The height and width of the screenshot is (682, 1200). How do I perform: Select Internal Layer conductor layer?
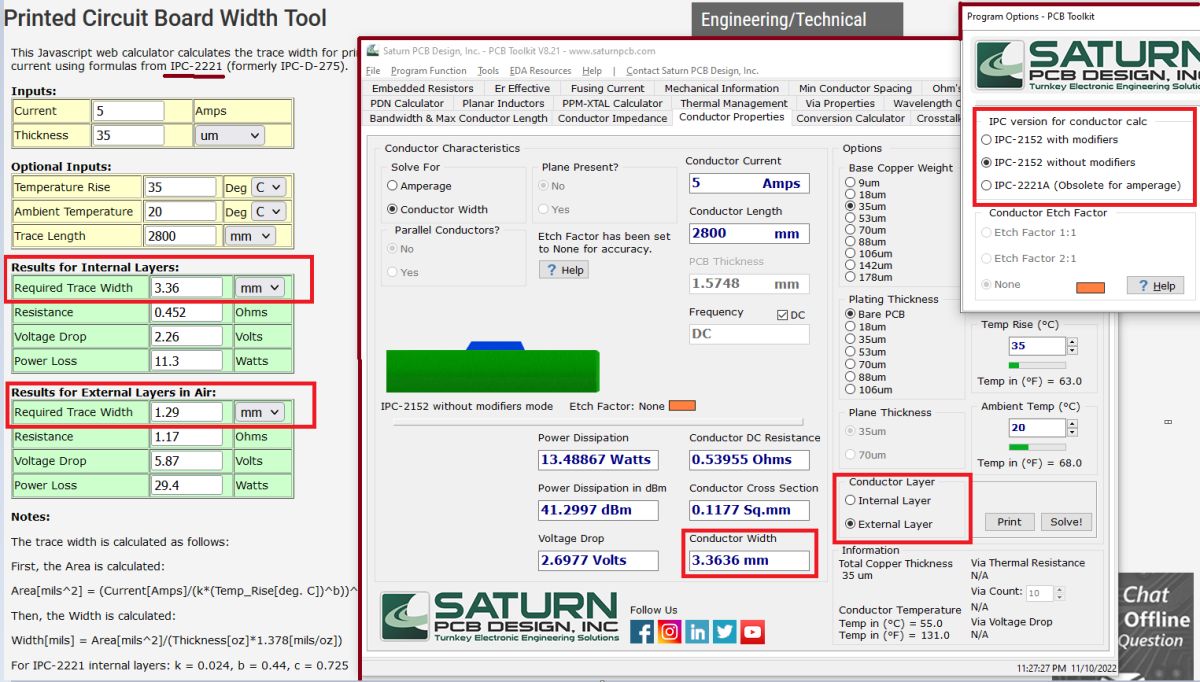[851, 501]
